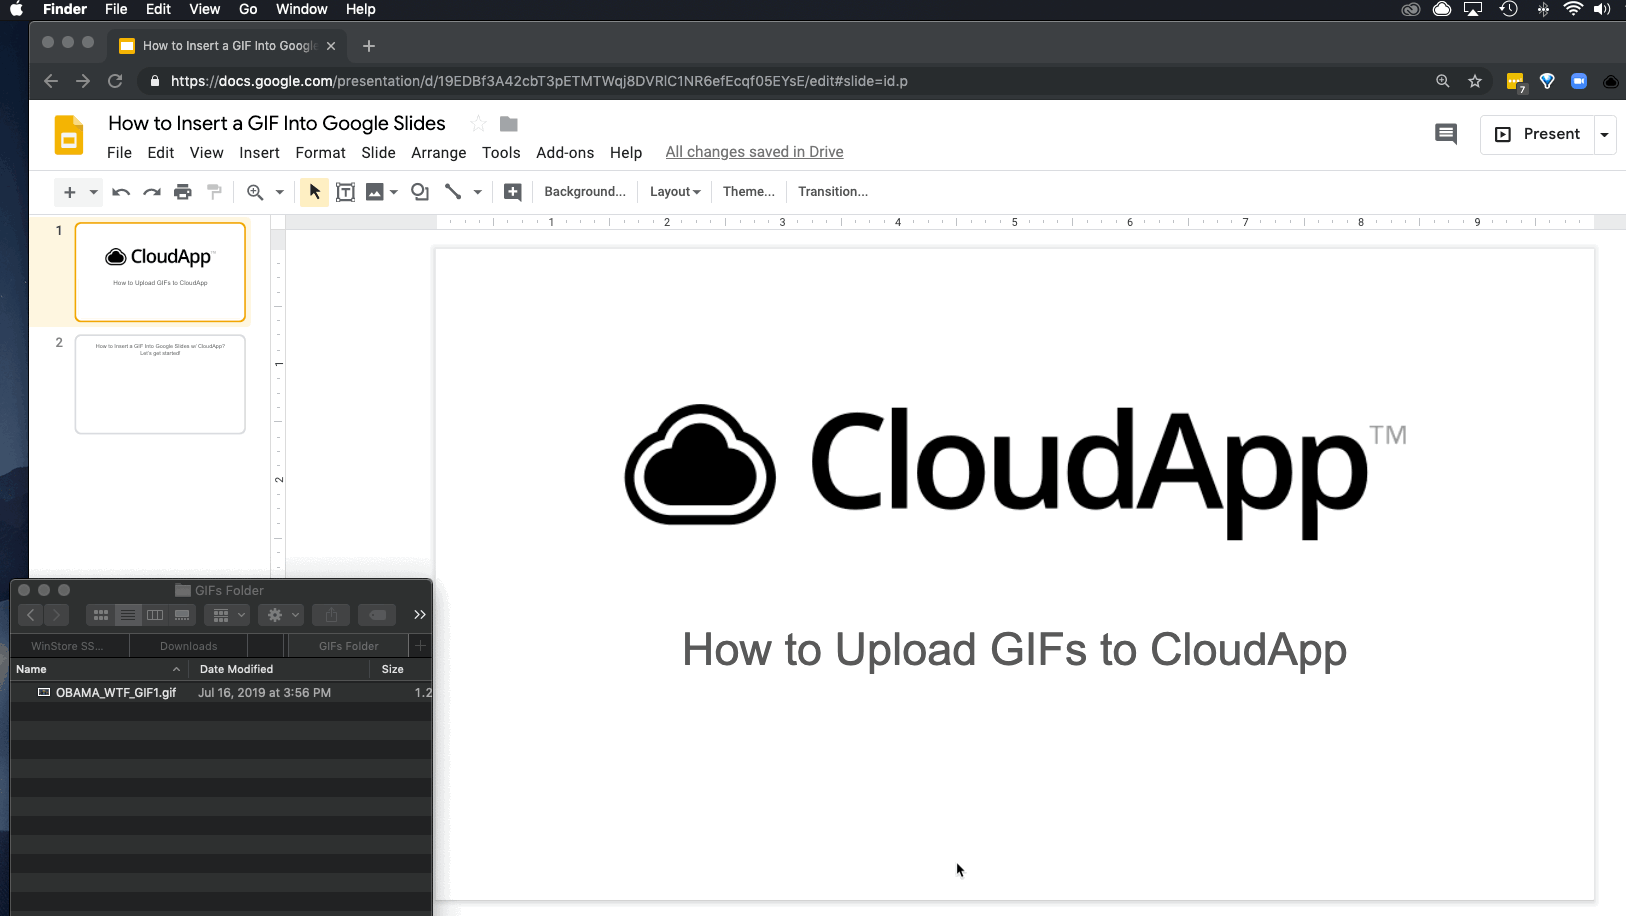Click the Undo icon

120,191
